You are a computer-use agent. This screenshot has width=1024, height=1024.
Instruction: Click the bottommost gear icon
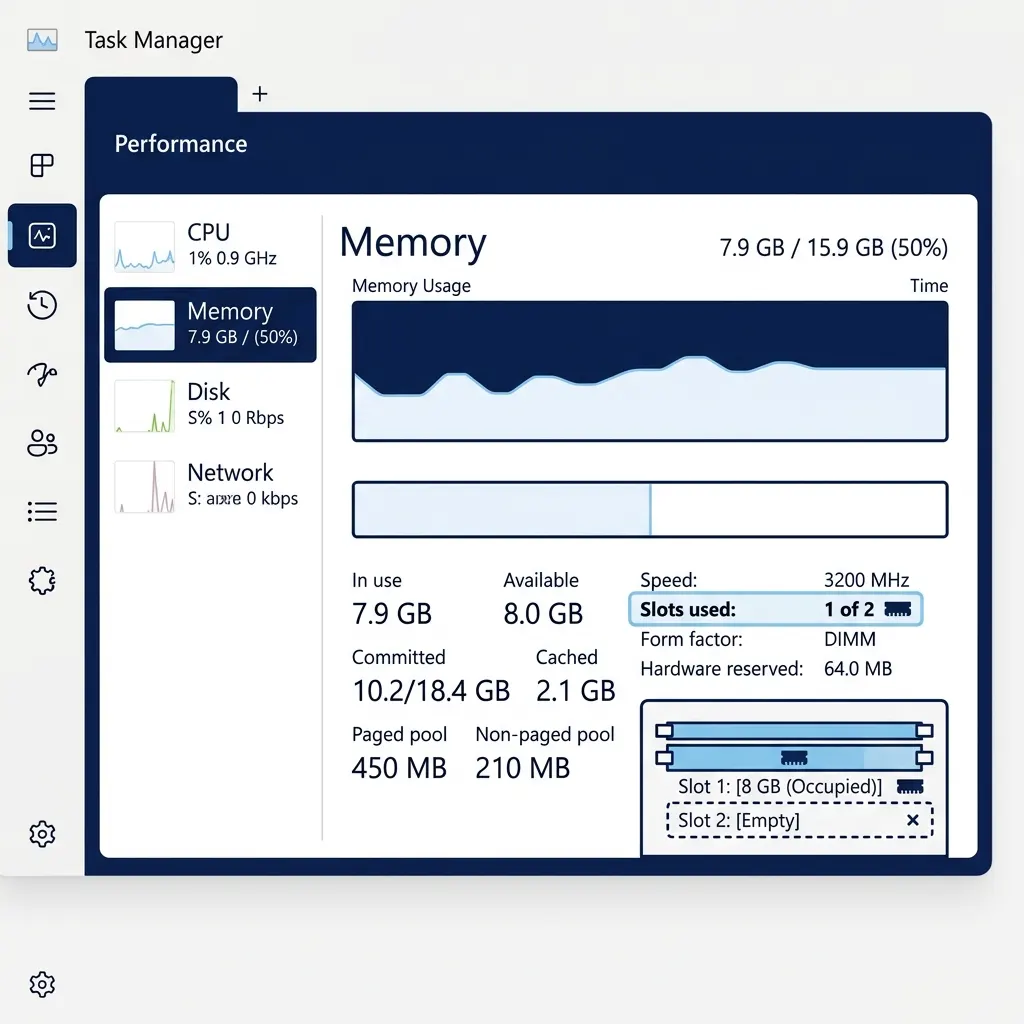(x=42, y=984)
